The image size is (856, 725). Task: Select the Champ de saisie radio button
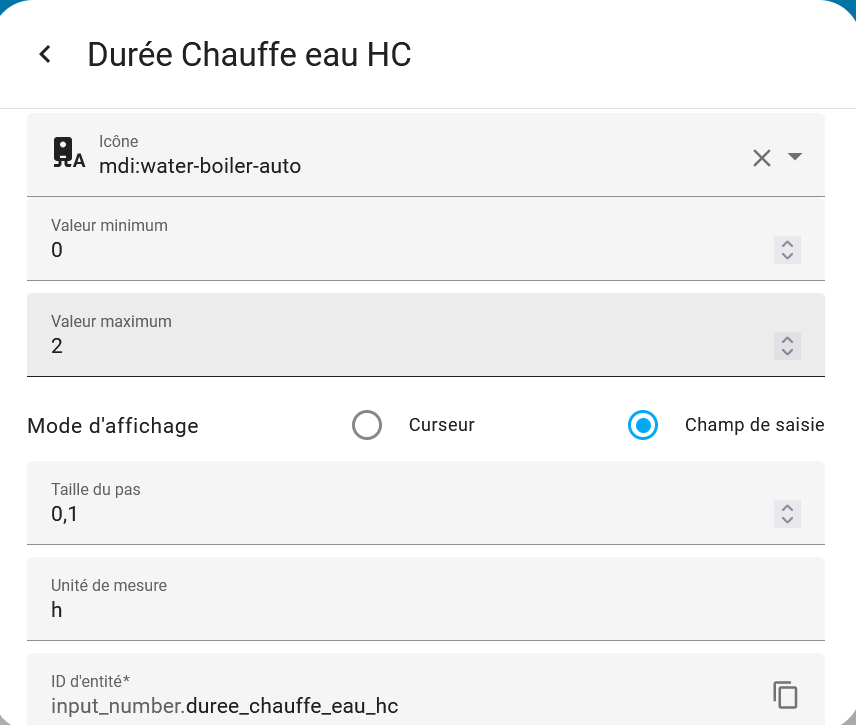point(643,425)
